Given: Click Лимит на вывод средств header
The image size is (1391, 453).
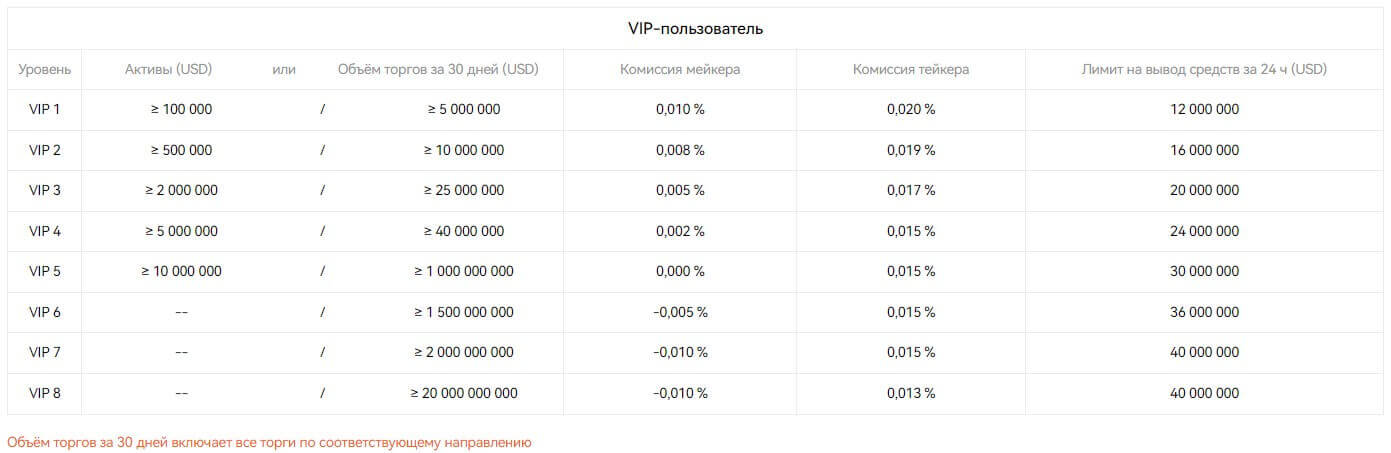Looking at the screenshot, I should [x=1204, y=69].
